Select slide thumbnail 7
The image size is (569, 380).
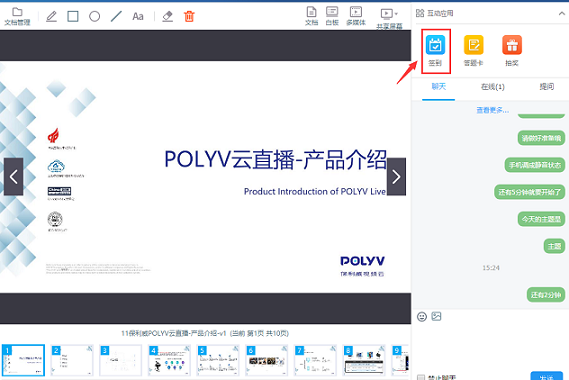(x=315, y=360)
